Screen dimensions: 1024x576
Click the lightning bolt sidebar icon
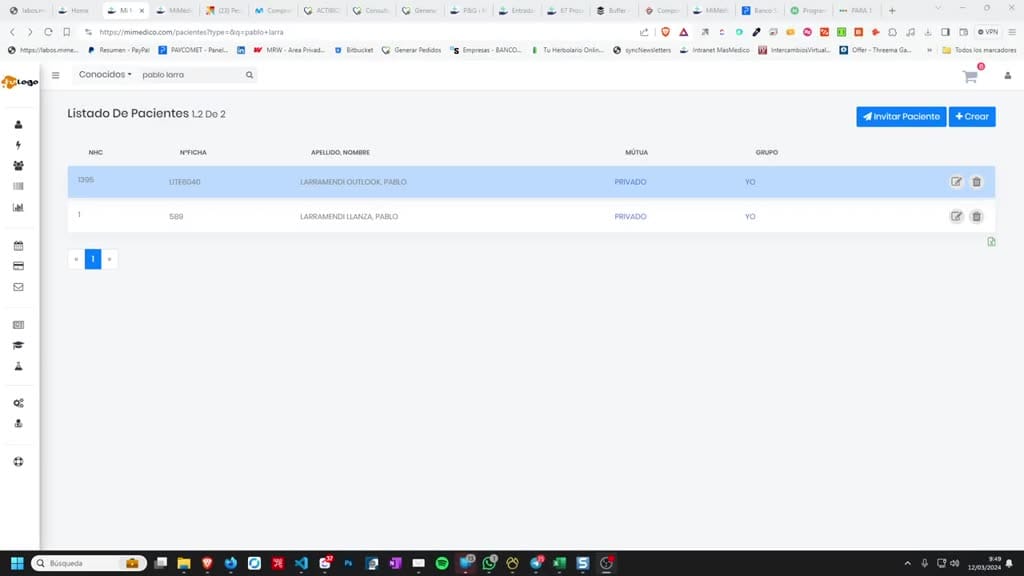click(18, 145)
